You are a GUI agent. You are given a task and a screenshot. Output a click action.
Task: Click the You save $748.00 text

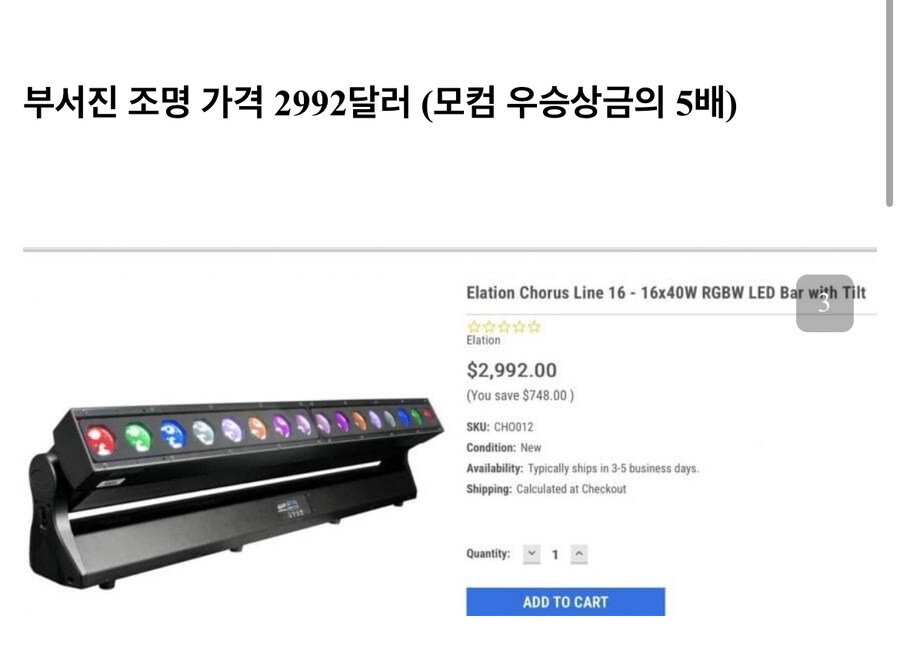pyautogui.click(x=520, y=396)
